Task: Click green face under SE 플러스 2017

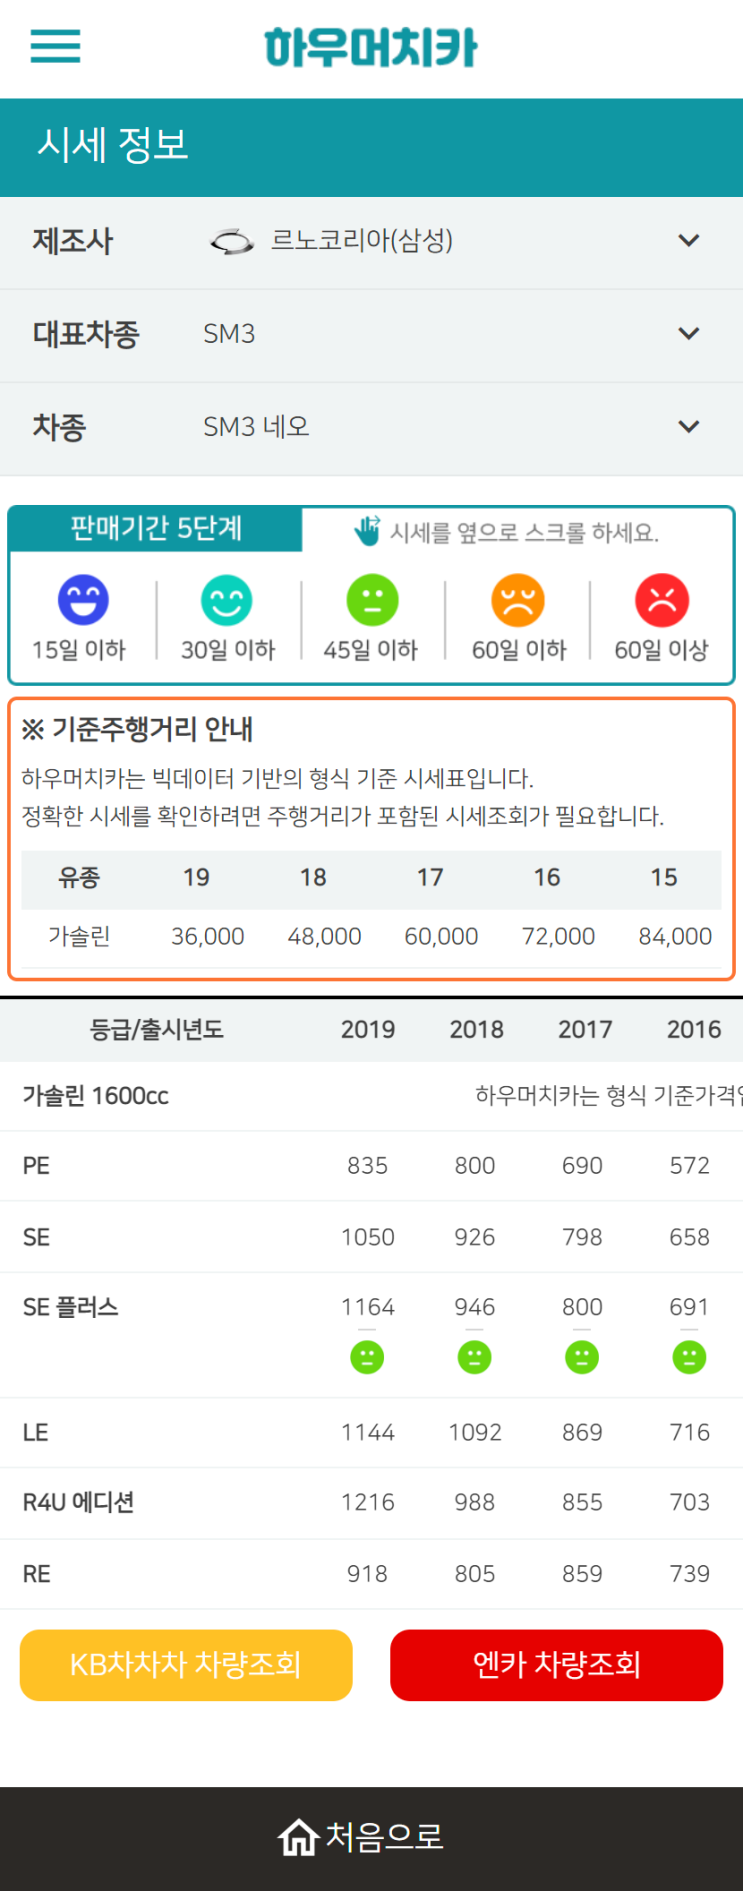Action: coord(582,1357)
